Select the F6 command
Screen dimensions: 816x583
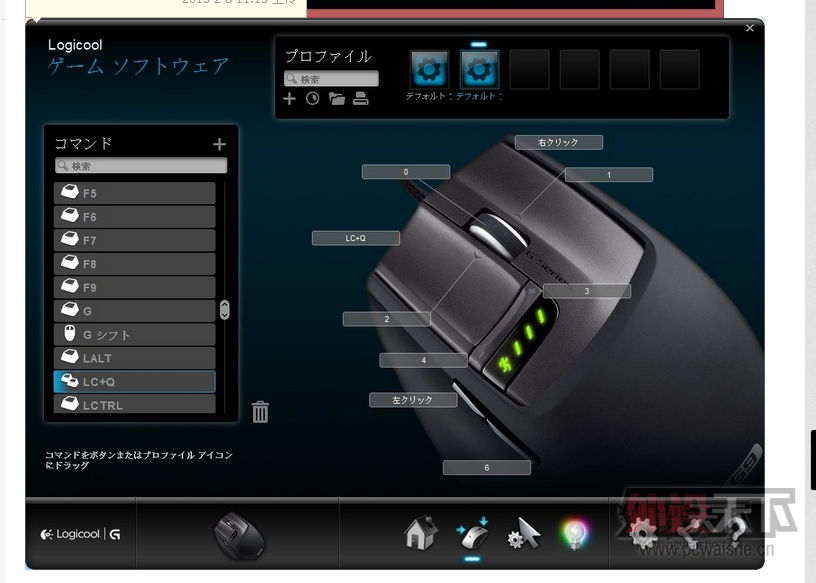click(x=135, y=217)
